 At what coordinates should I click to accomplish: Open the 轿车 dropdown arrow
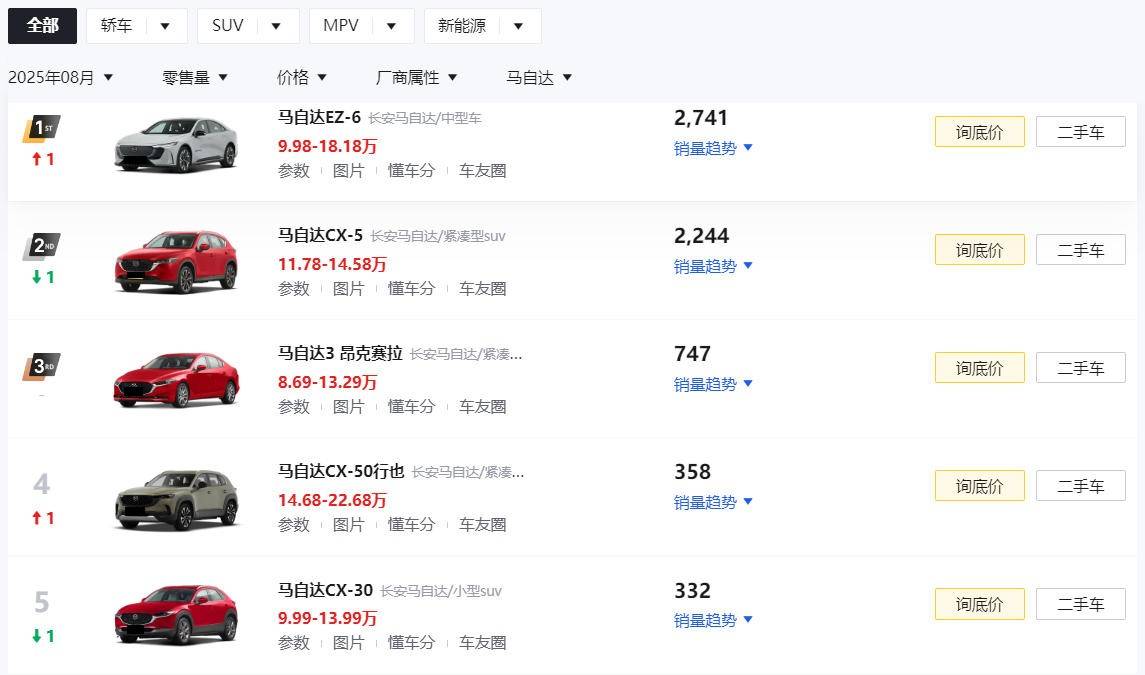point(165,26)
